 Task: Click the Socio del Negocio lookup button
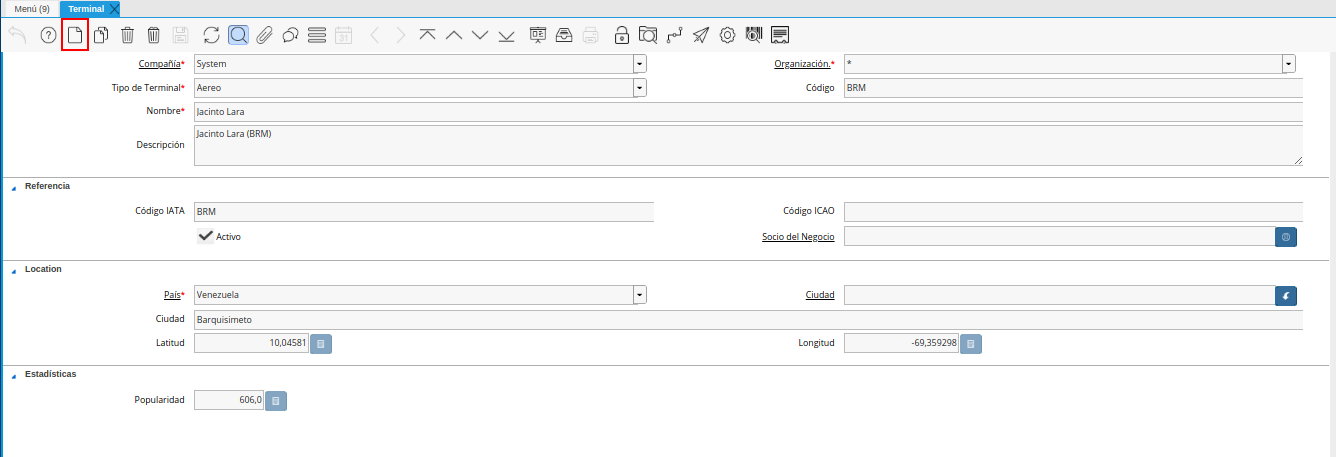1286,237
